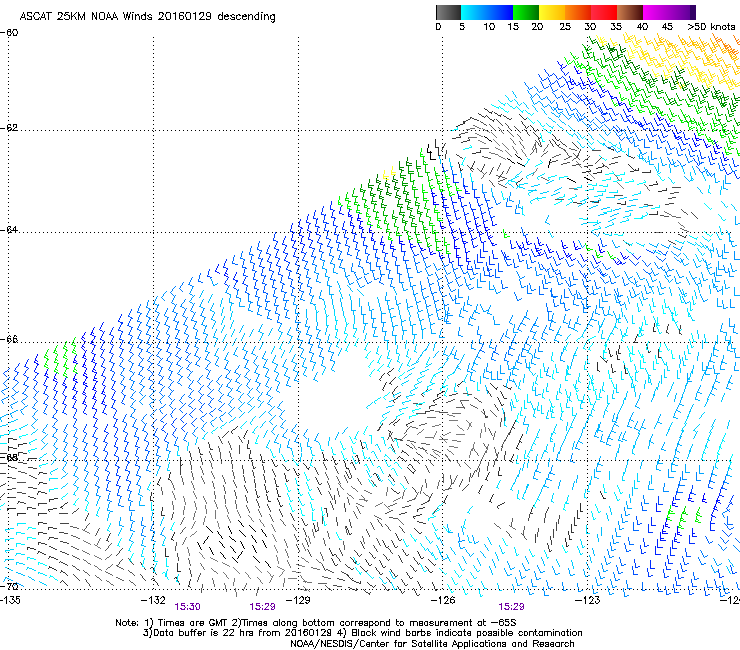Click the '0' label under the color scale

pyautogui.click(x=438, y=26)
